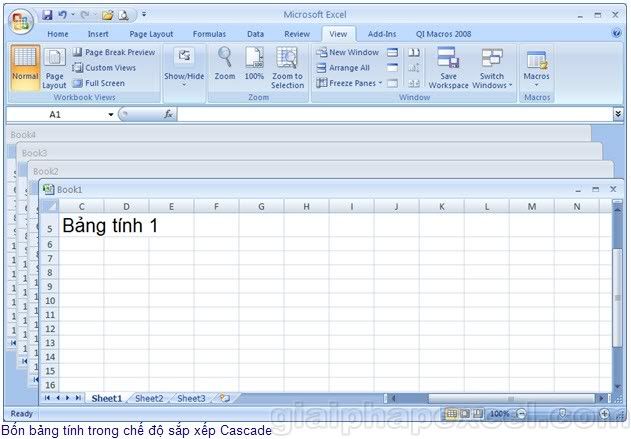This screenshot has height=439, width=631.
Task: Open New Window
Action: point(347,52)
